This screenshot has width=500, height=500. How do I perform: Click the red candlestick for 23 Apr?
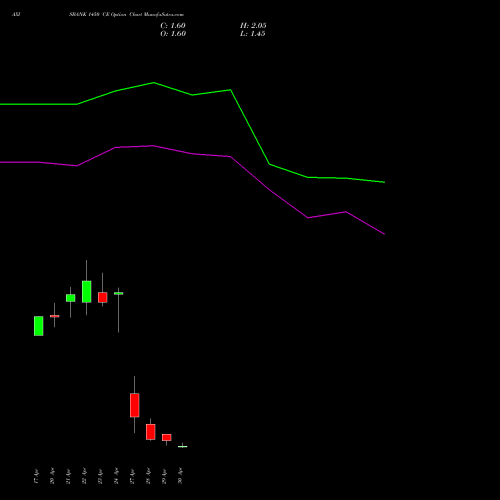(x=103, y=297)
